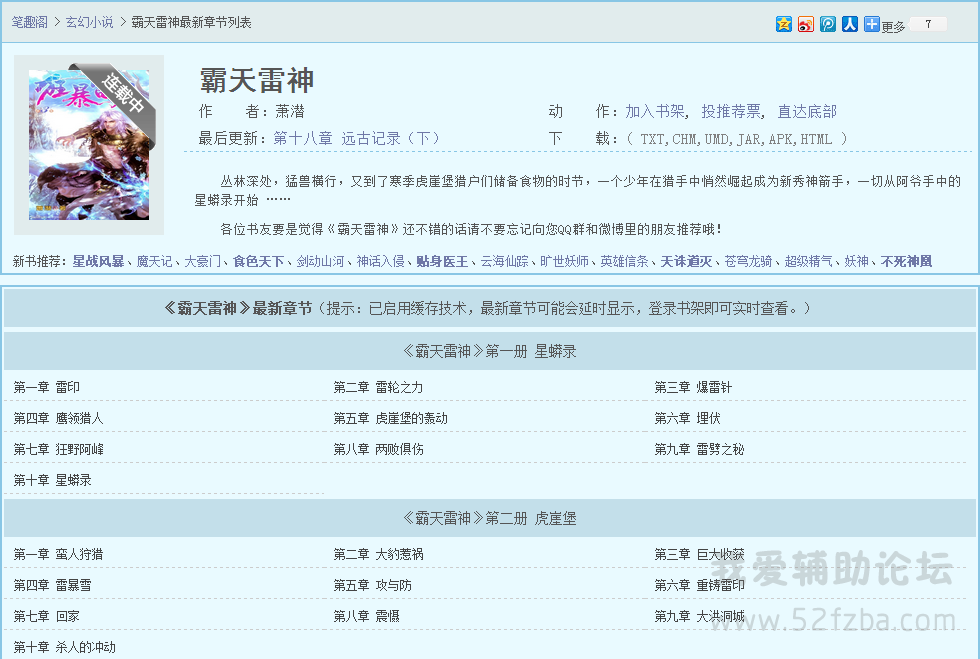Image resolution: width=980 pixels, height=659 pixels.
Task: Open the 更多 share options plus icon
Action: tap(872, 24)
